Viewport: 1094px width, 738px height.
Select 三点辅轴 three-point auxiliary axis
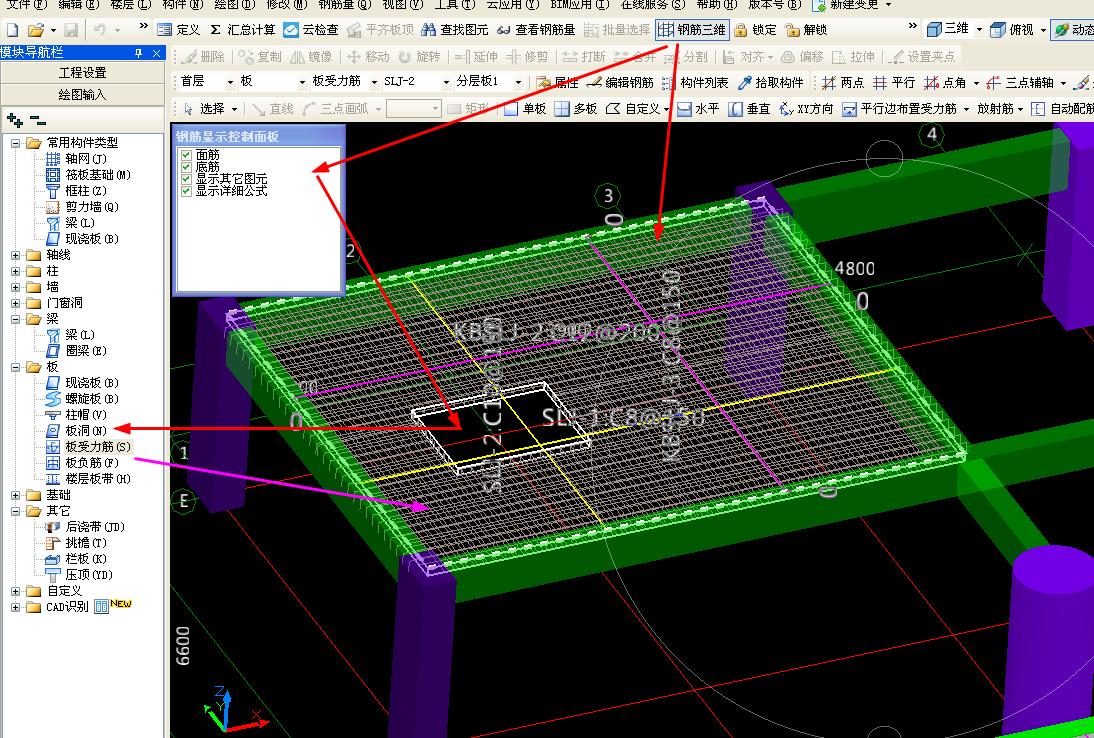tap(1019, 82)
